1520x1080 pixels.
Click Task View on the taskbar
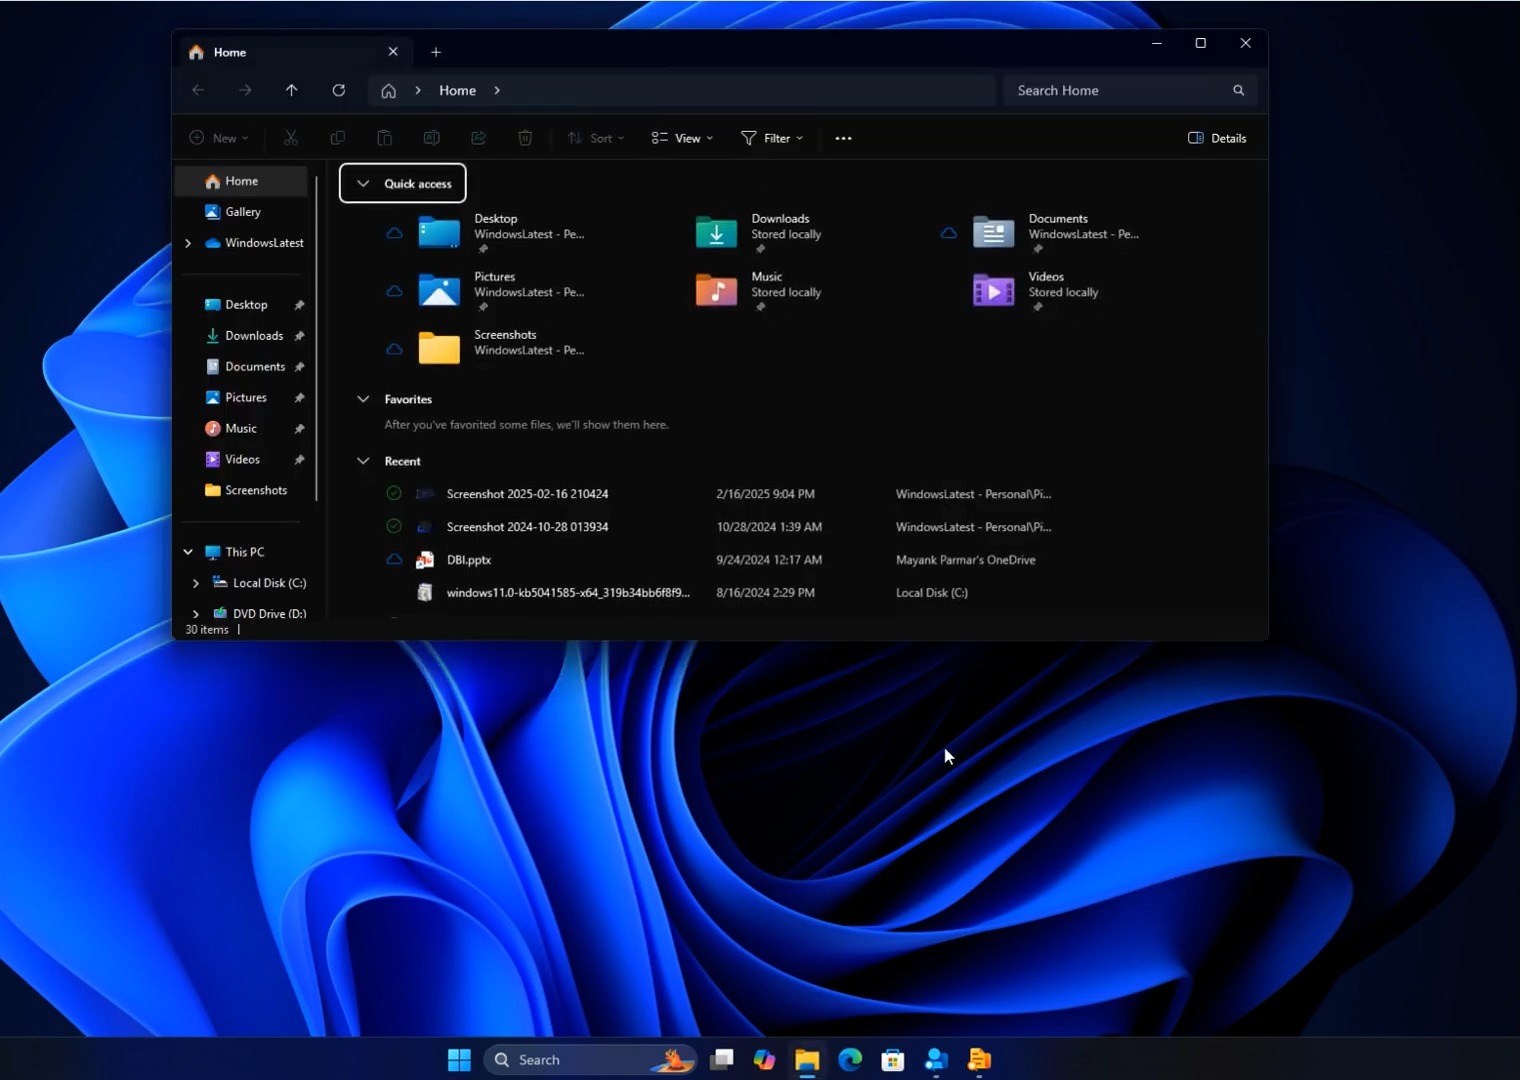[721, 1060]
